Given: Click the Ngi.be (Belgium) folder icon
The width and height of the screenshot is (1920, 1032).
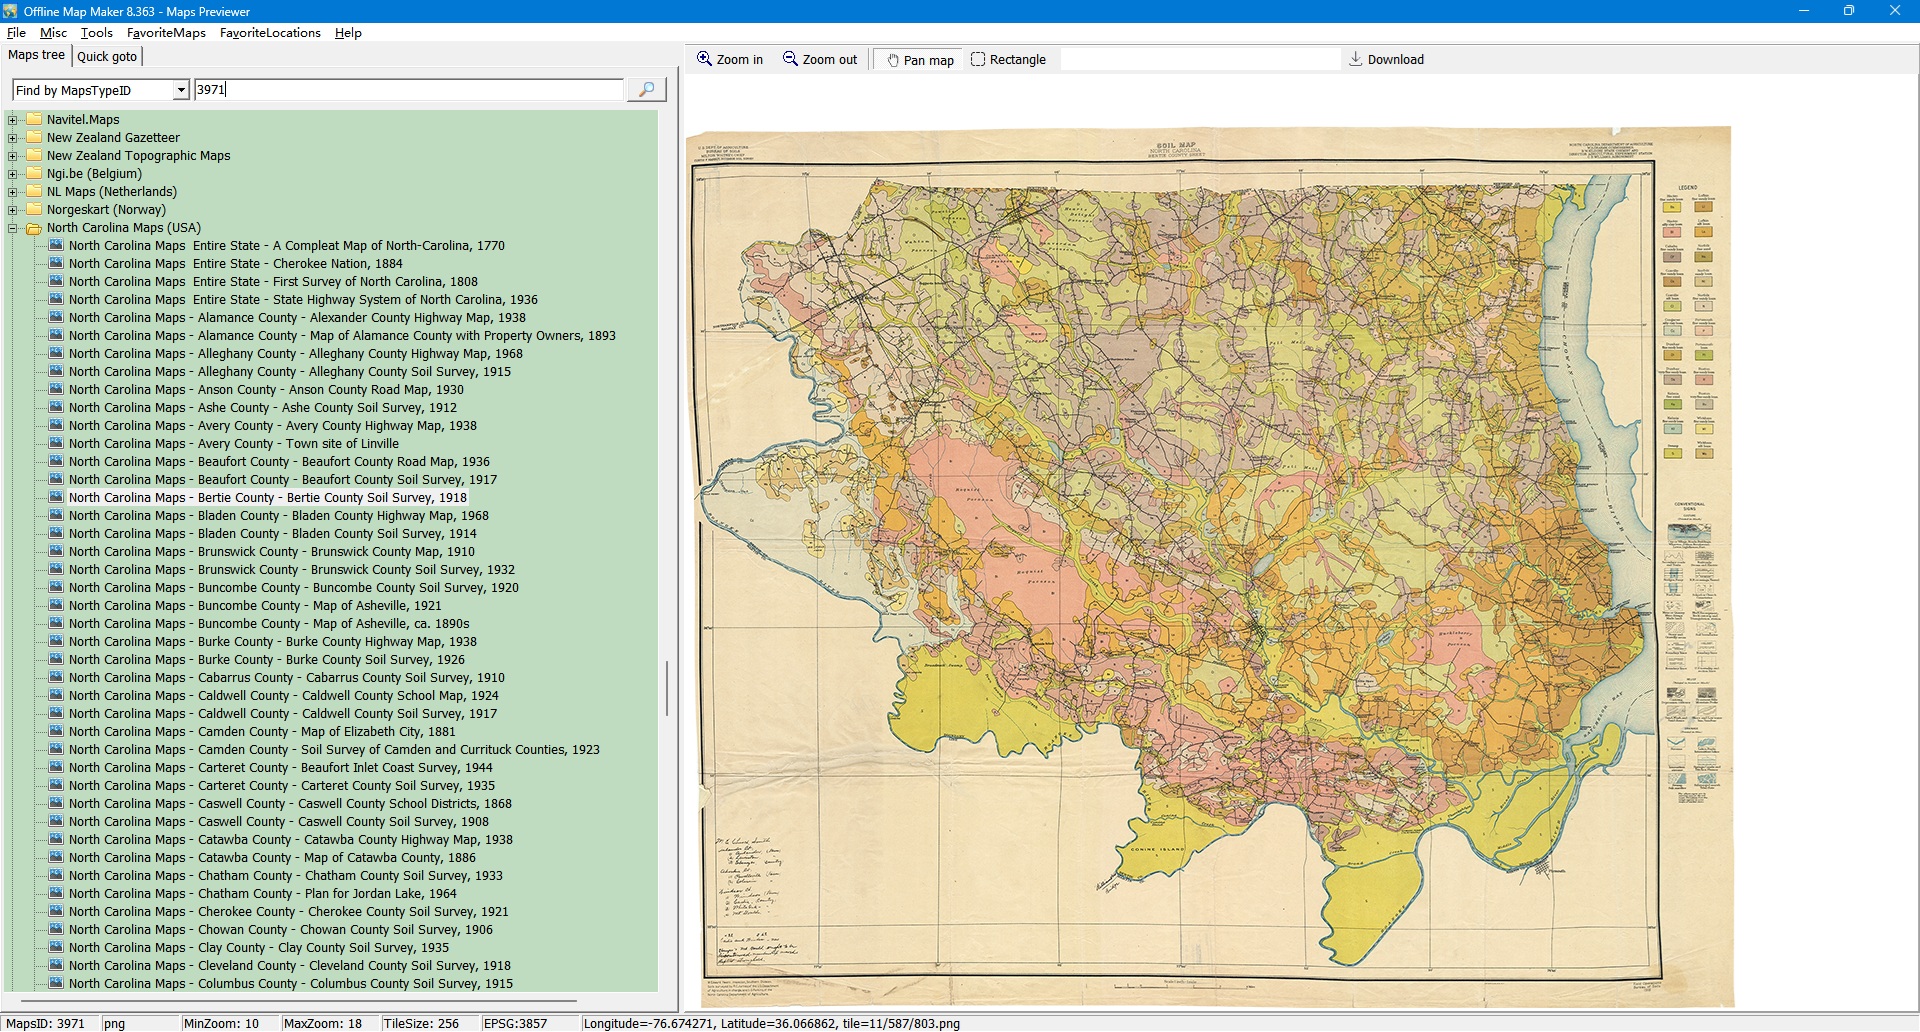Looking at the screenshot, I should pos(34,174).
